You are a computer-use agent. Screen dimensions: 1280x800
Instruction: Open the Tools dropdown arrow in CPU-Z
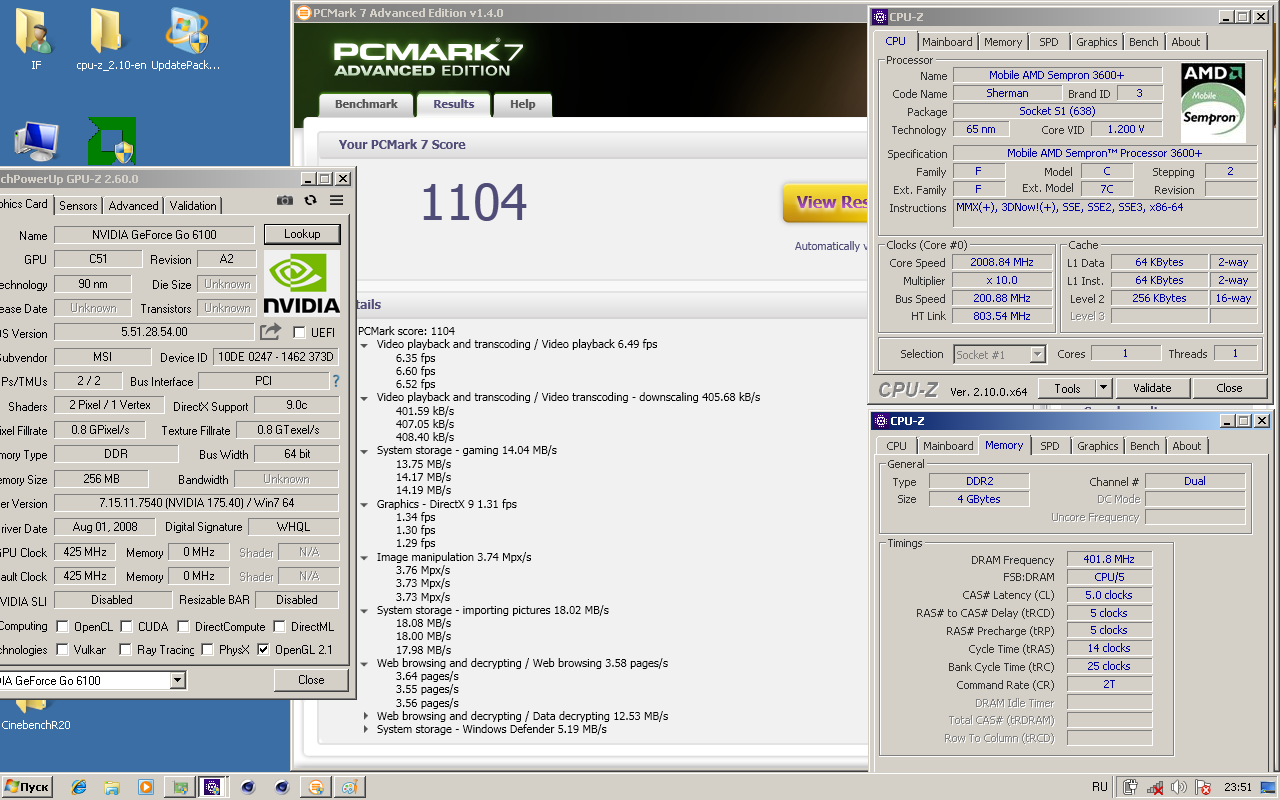1103,388
